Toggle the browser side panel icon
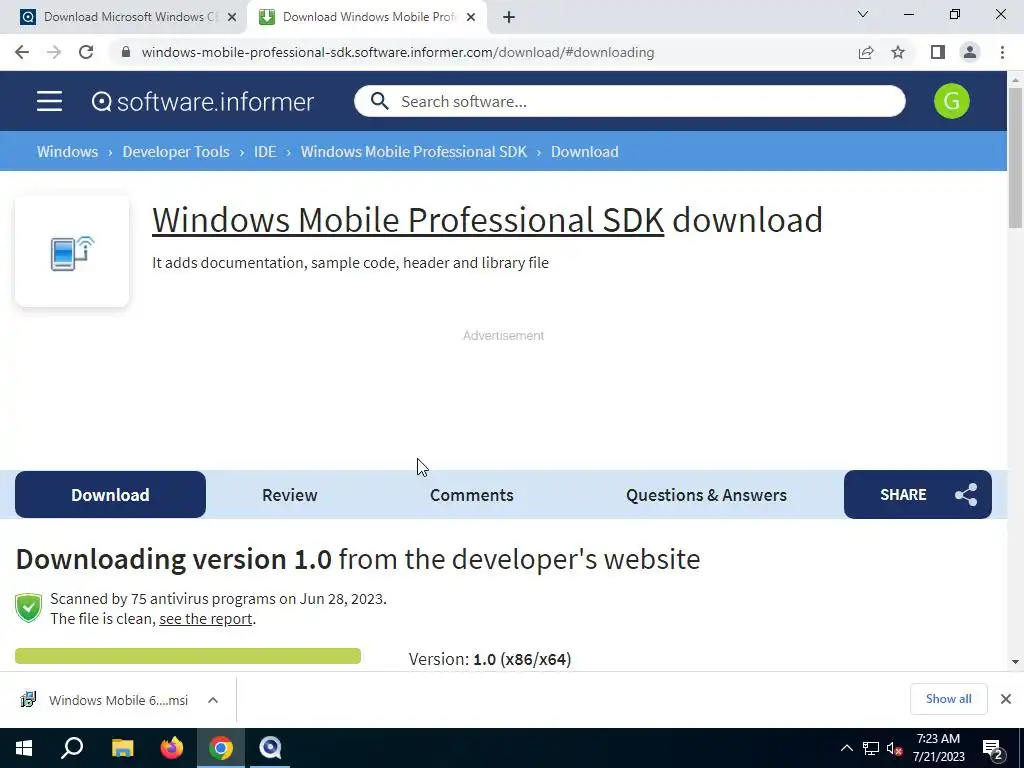 pyautogui.click(x=938, y=52)
